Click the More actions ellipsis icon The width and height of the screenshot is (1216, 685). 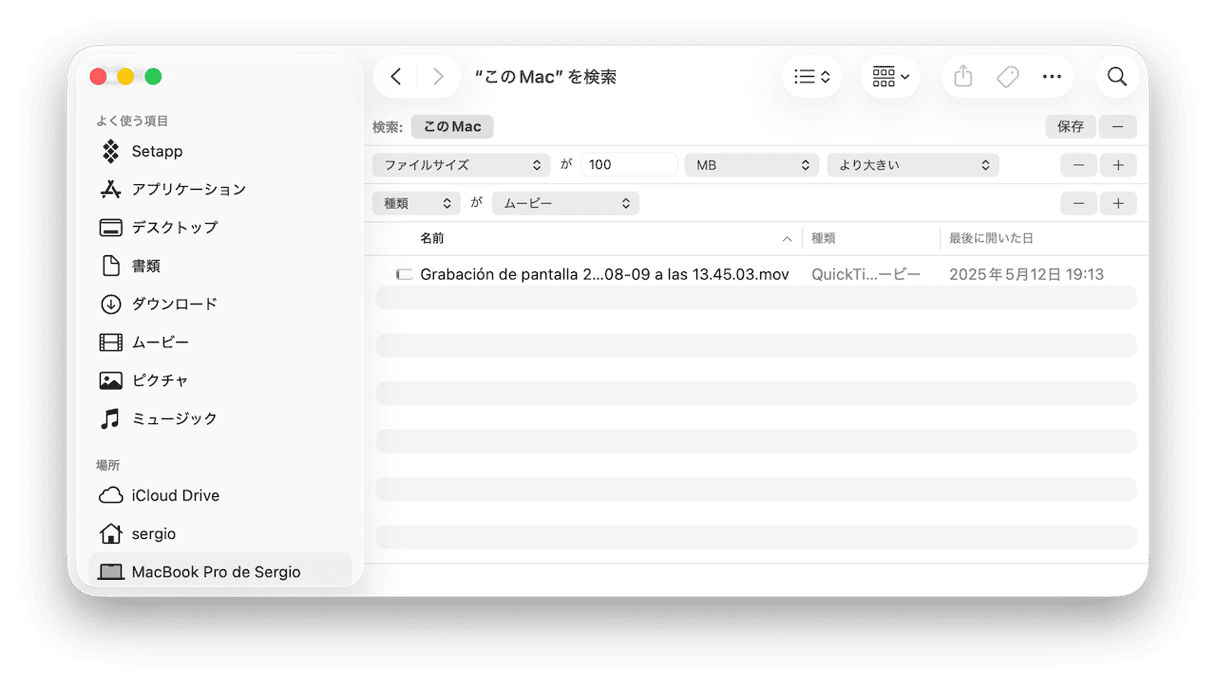1052,76
